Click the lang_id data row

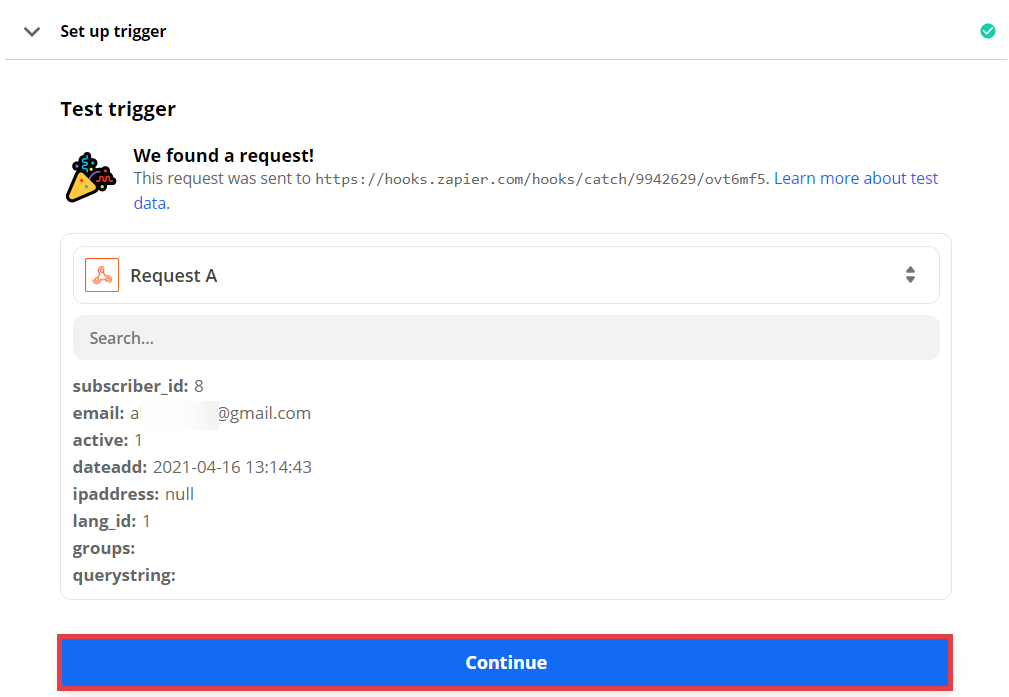pyautogui.click(x=112, y=521)
